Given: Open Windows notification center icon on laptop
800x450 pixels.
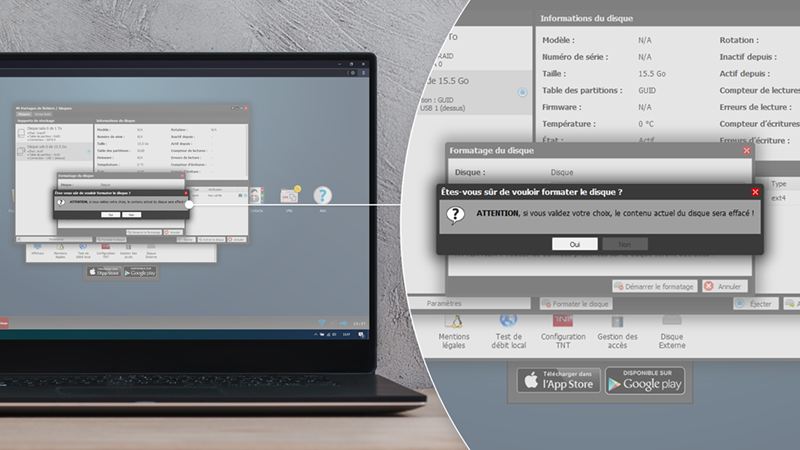Looking at the screenshot, I should pos(361,335).
